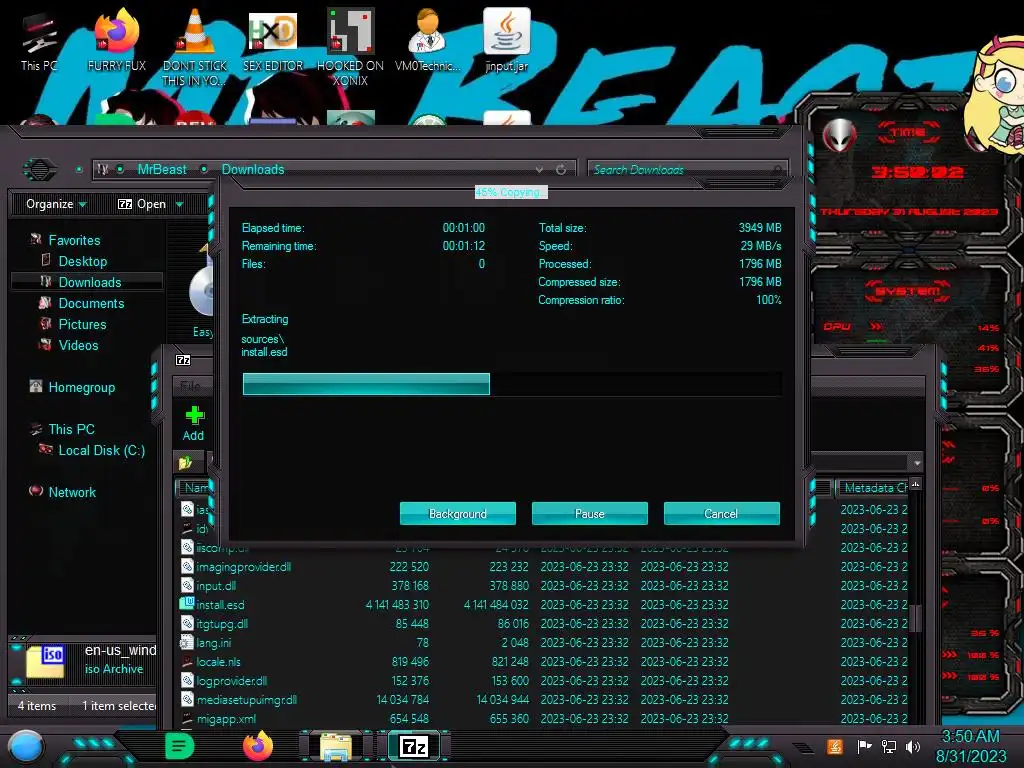
Task: Select install.esd row in 7-Zip
Action: 543,604
